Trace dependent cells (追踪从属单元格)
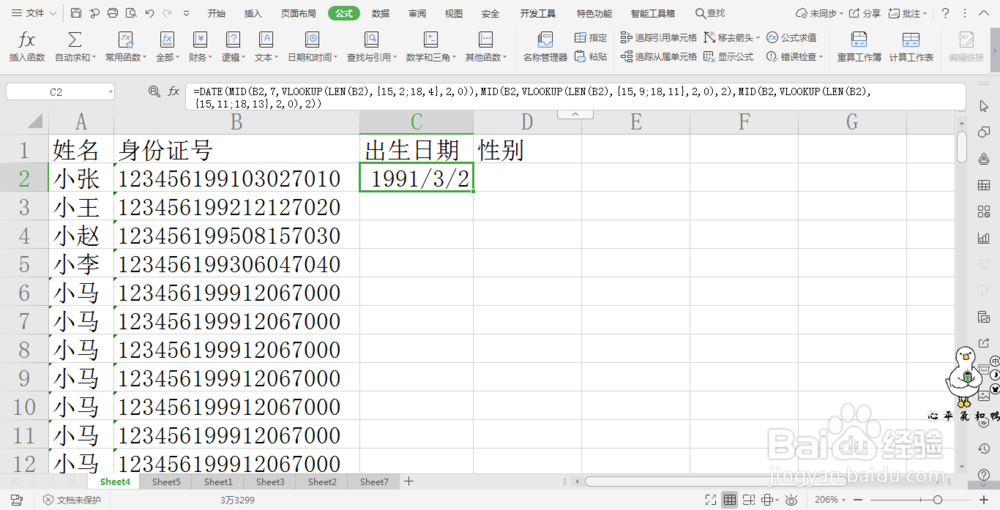 pos(658,57)
